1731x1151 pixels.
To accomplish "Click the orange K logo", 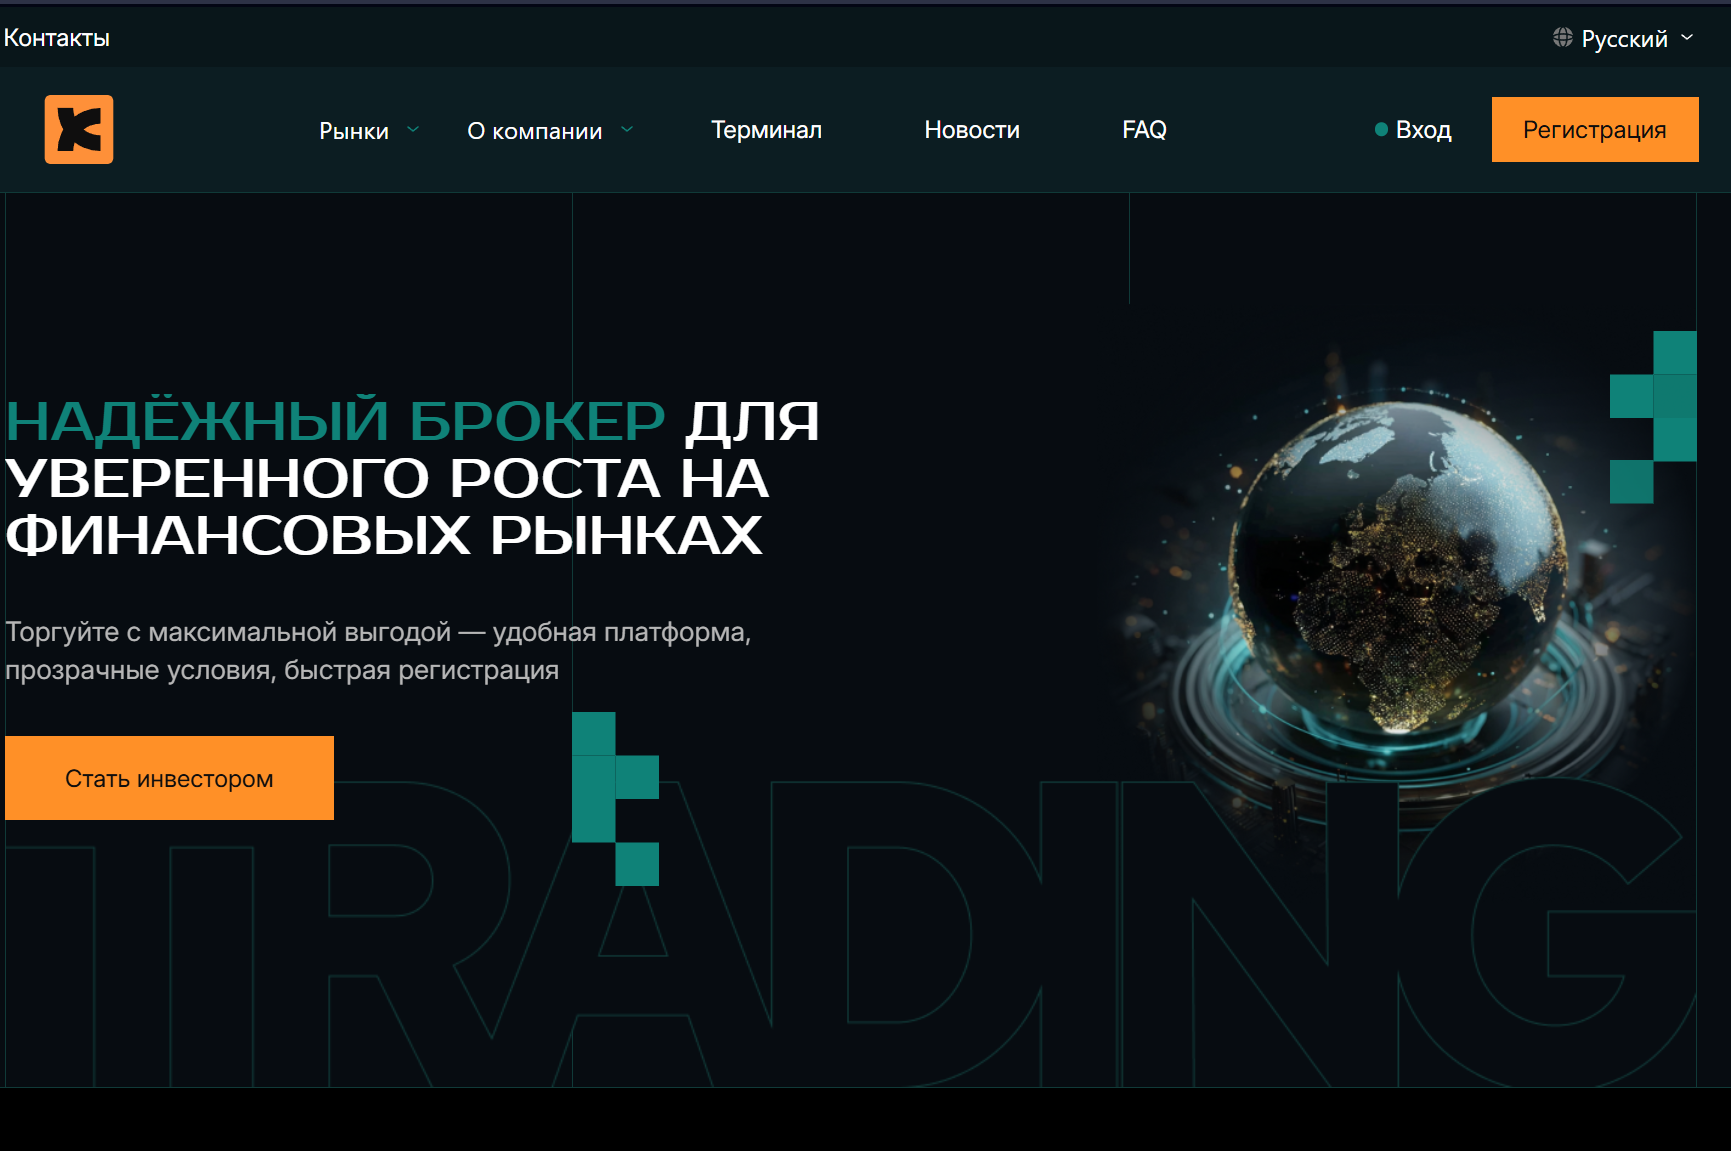I will point(79,129).
